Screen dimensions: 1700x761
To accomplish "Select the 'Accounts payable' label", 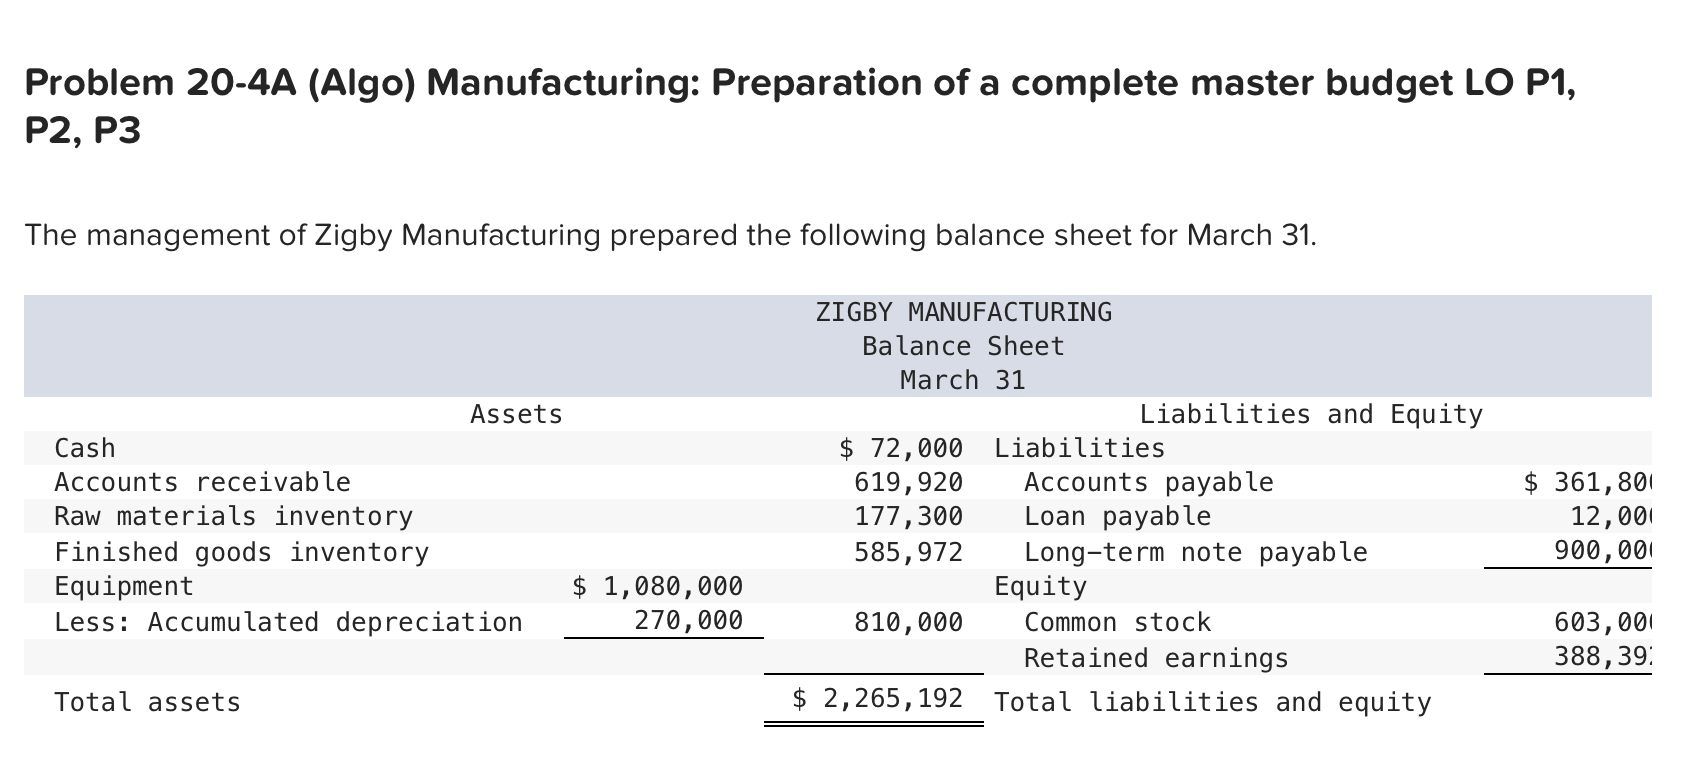I will pos(1149,482).
